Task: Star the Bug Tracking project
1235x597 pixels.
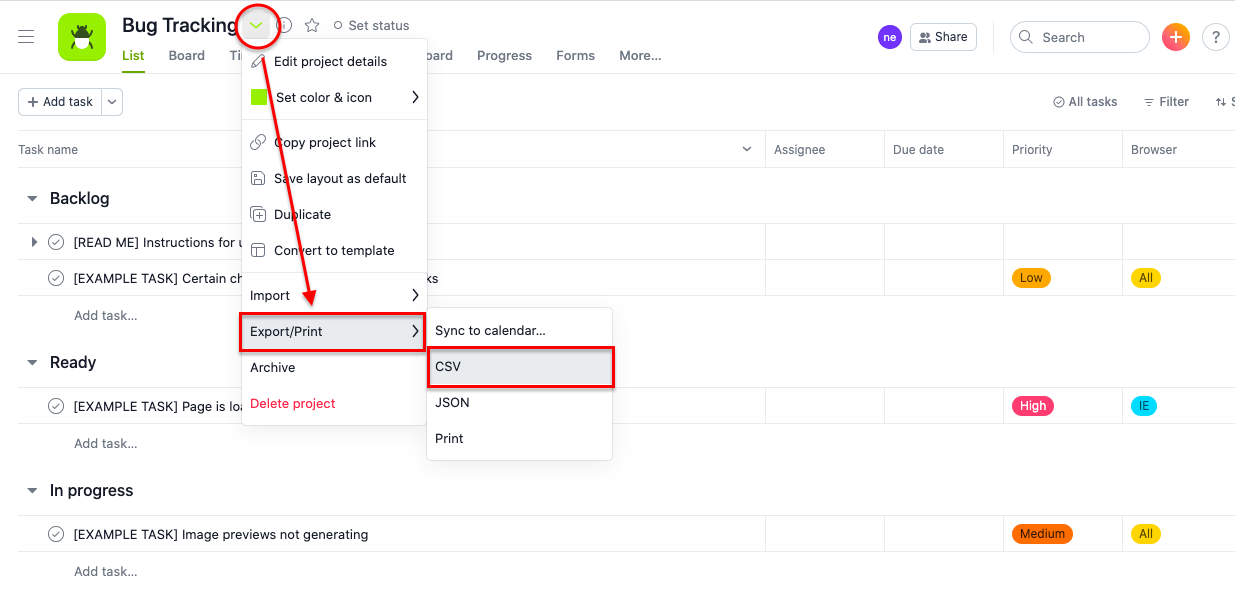Action: coord(311,25)
